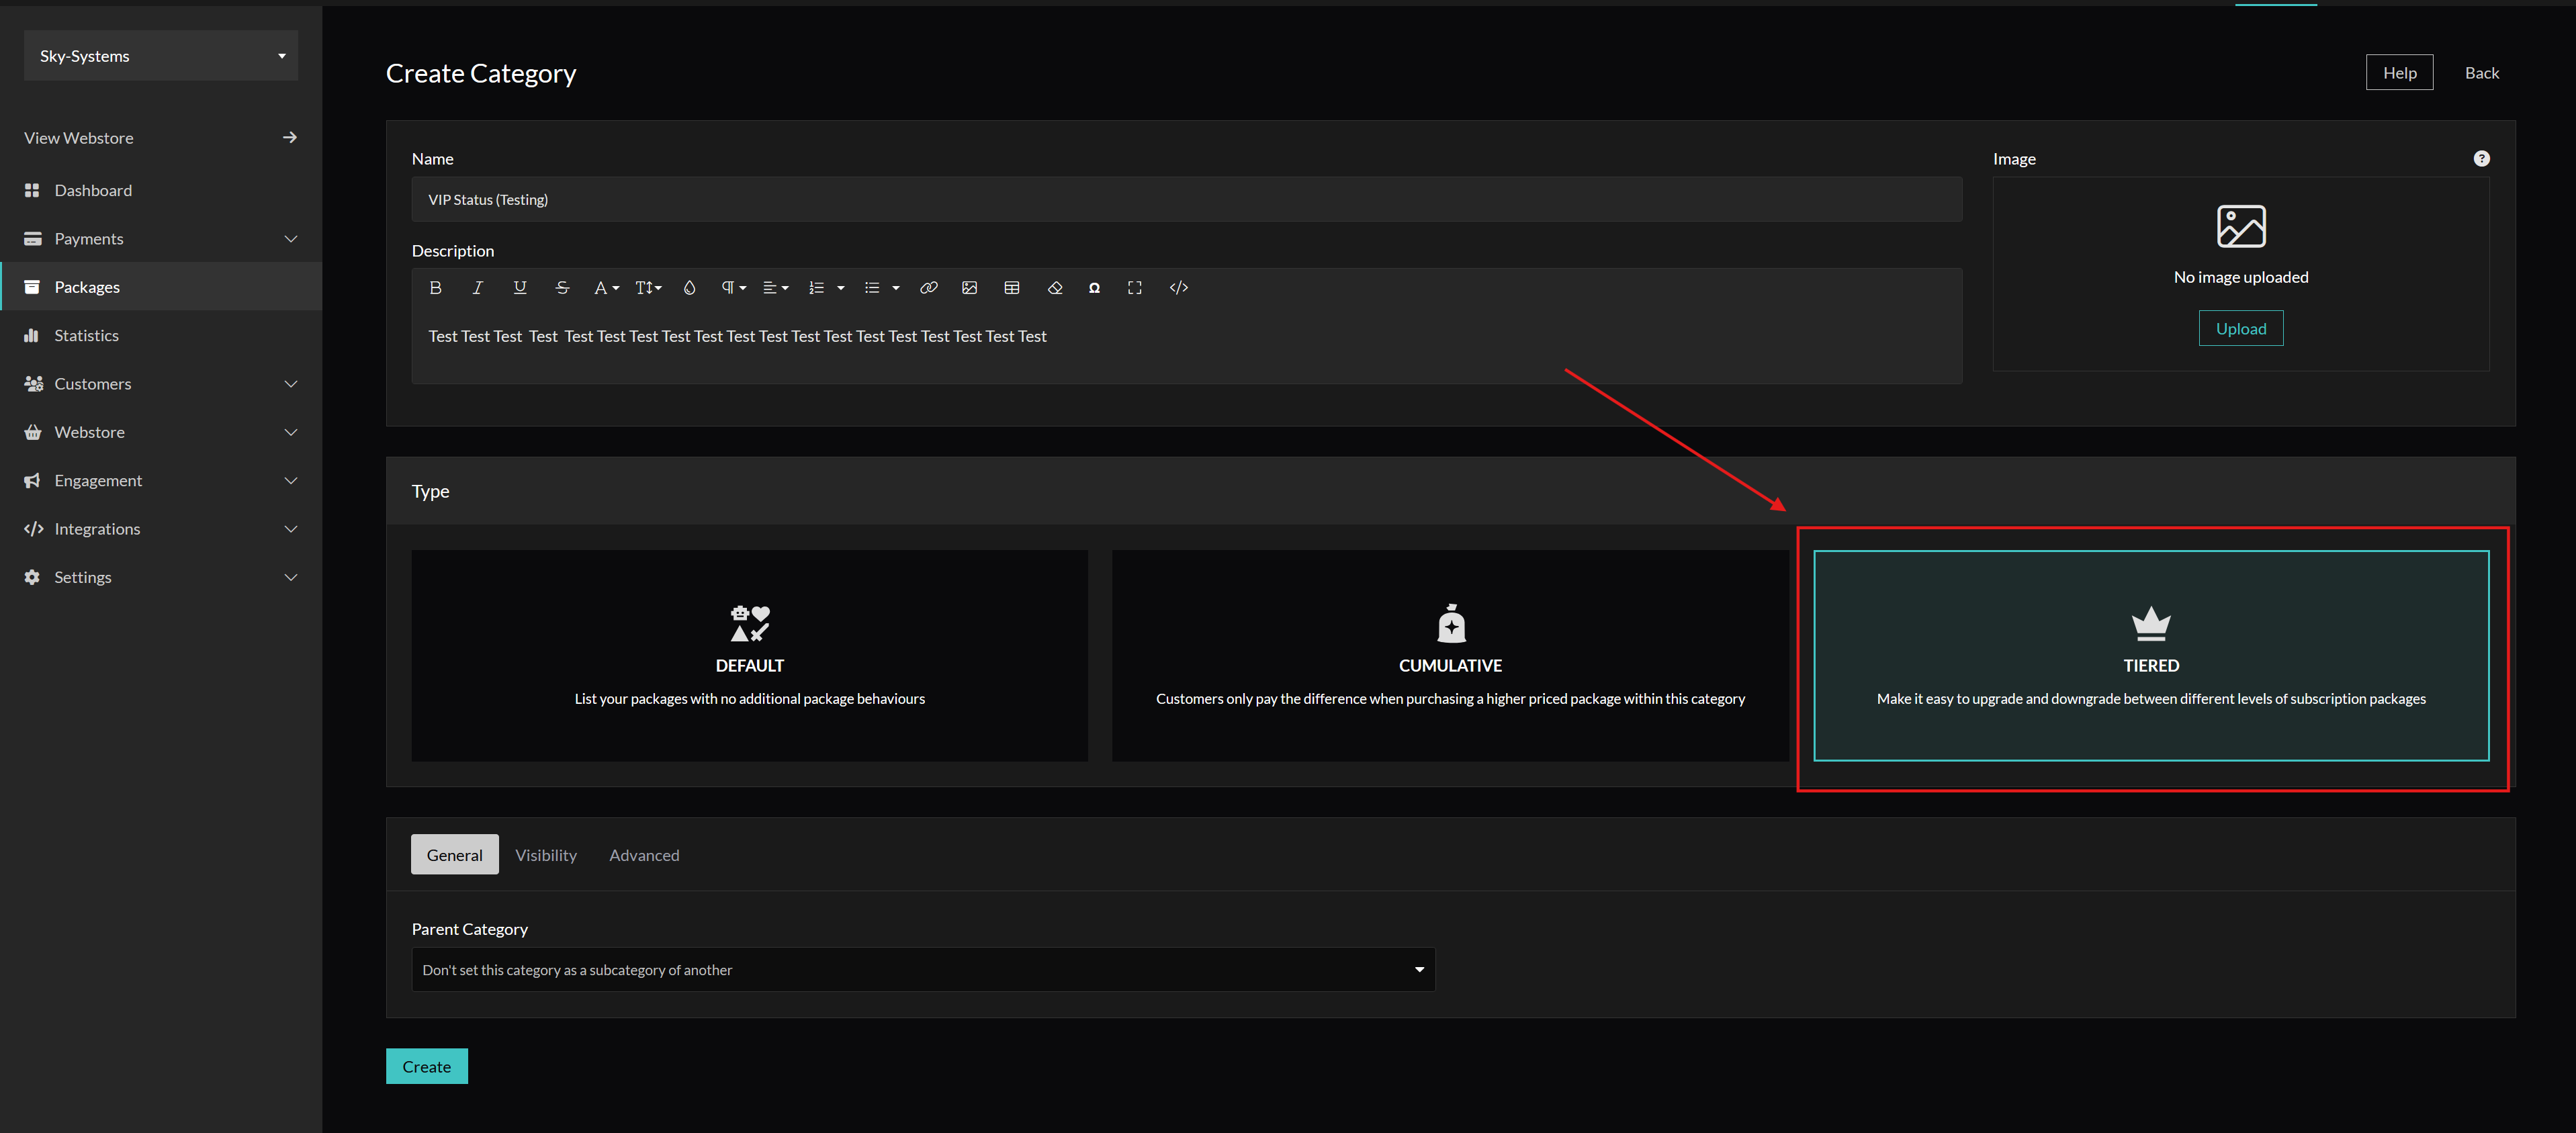2576x1133 pixels.
Task: Insert special character omega symbol
Action: coord(1094,288)
